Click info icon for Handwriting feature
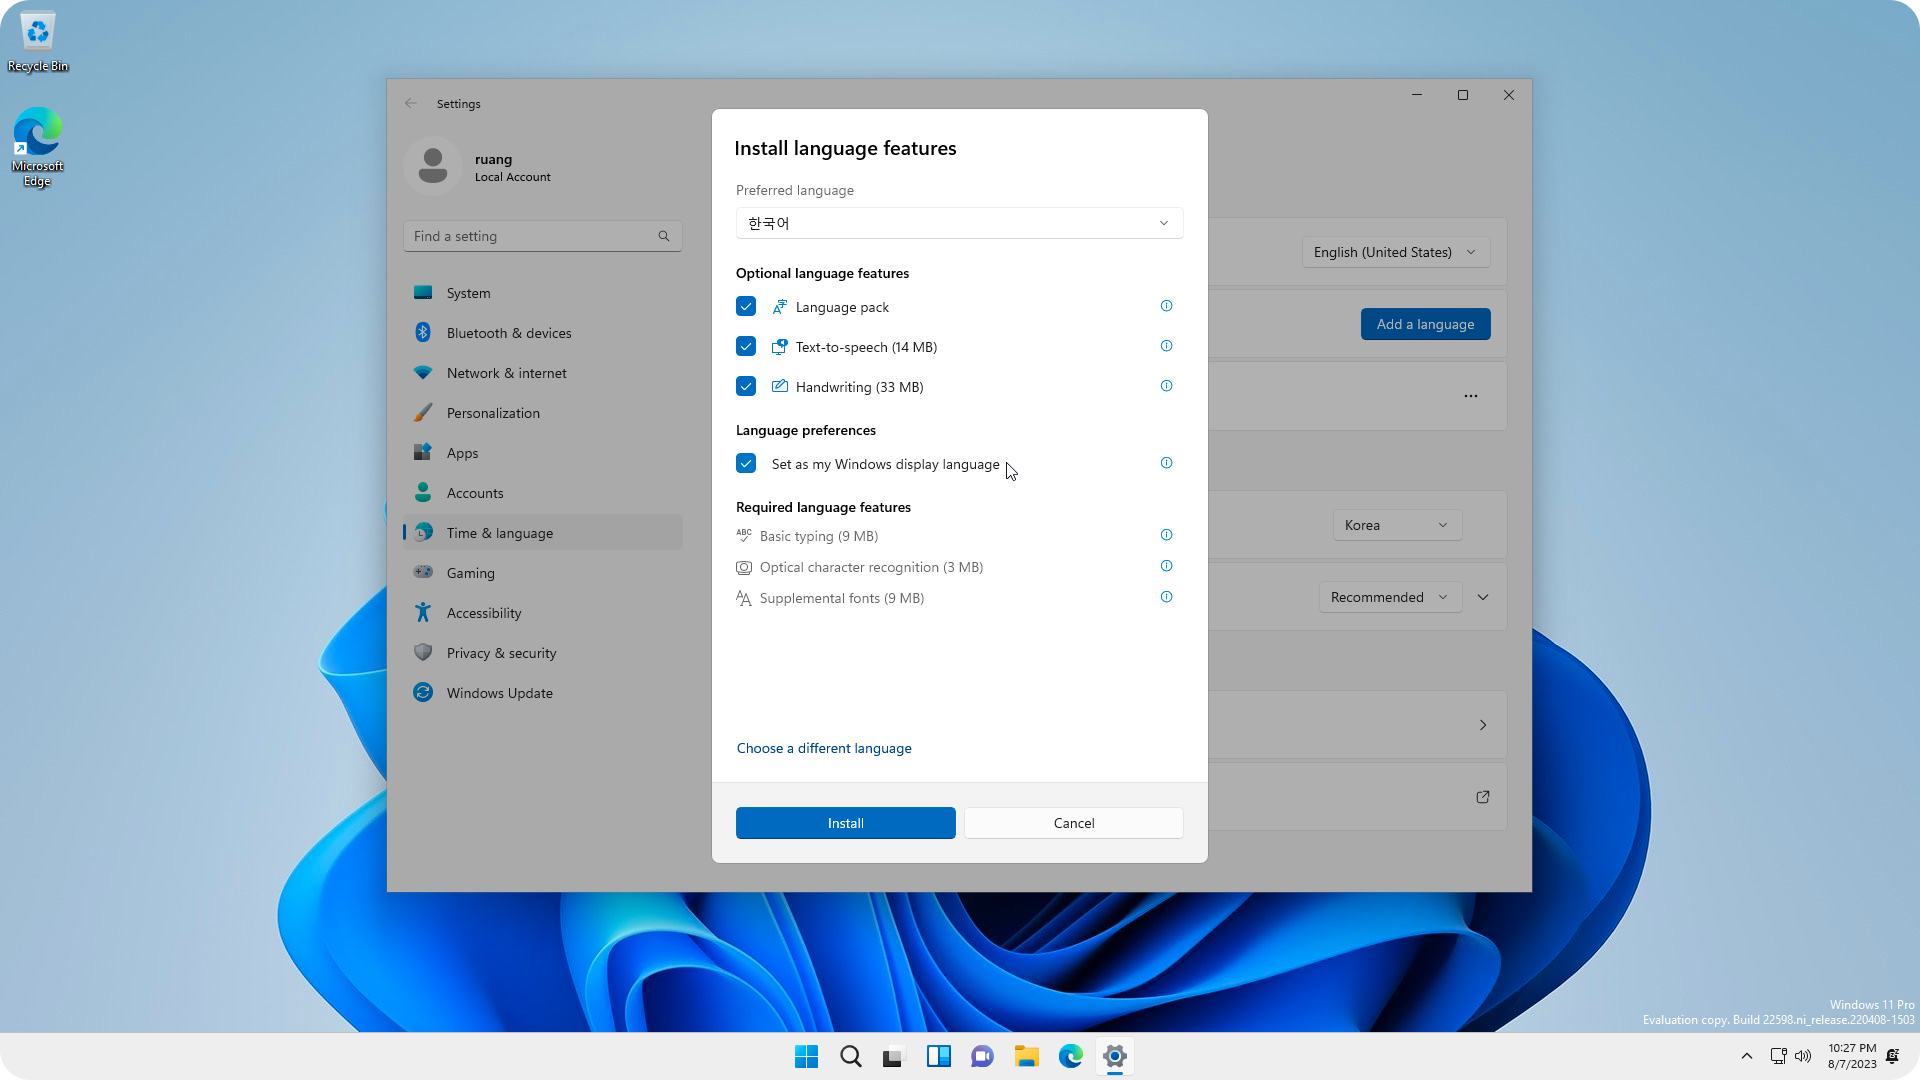The width and height of the screenshot is (1920, 1080). coord(1166,386)
